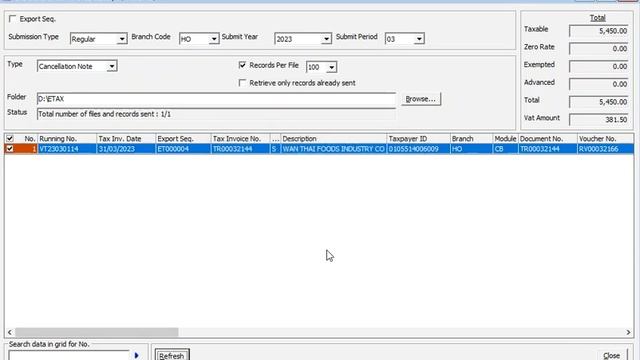Click the search arrow icon beside search box
This screenshot has width=640, height=360.
pos(136,356)
